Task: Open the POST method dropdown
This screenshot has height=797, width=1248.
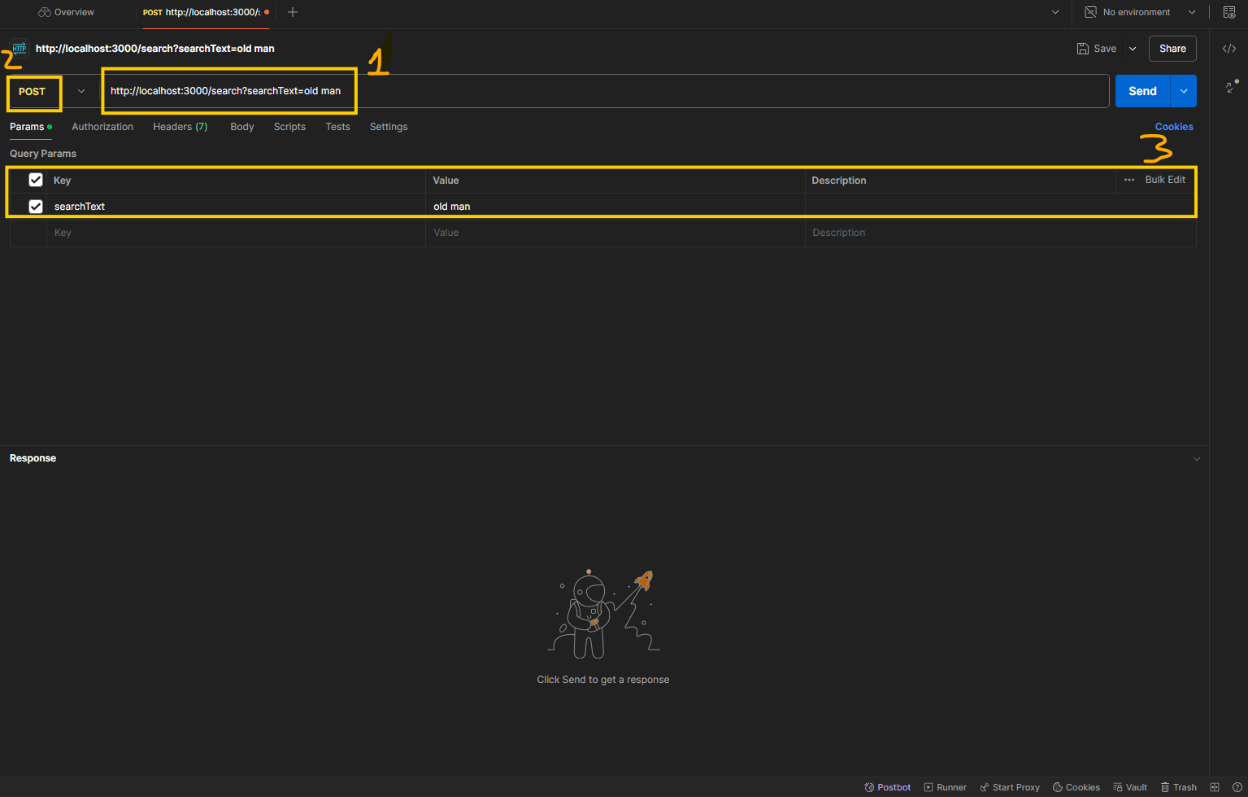Action: [x=81, y=91]
